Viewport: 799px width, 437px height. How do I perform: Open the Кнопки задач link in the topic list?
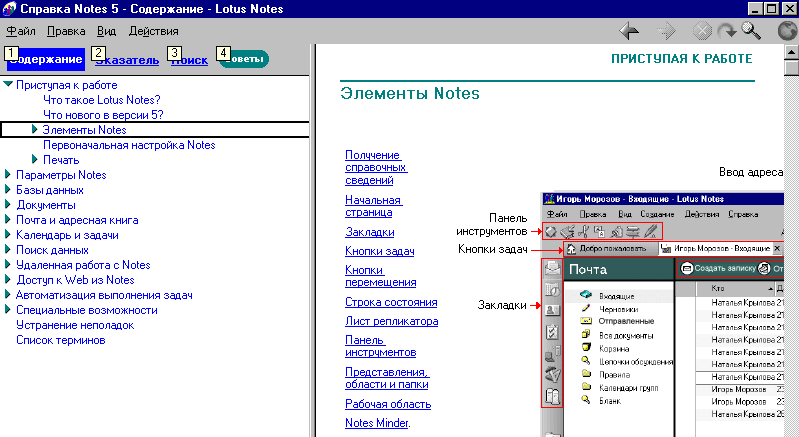(x=380, y=251)
